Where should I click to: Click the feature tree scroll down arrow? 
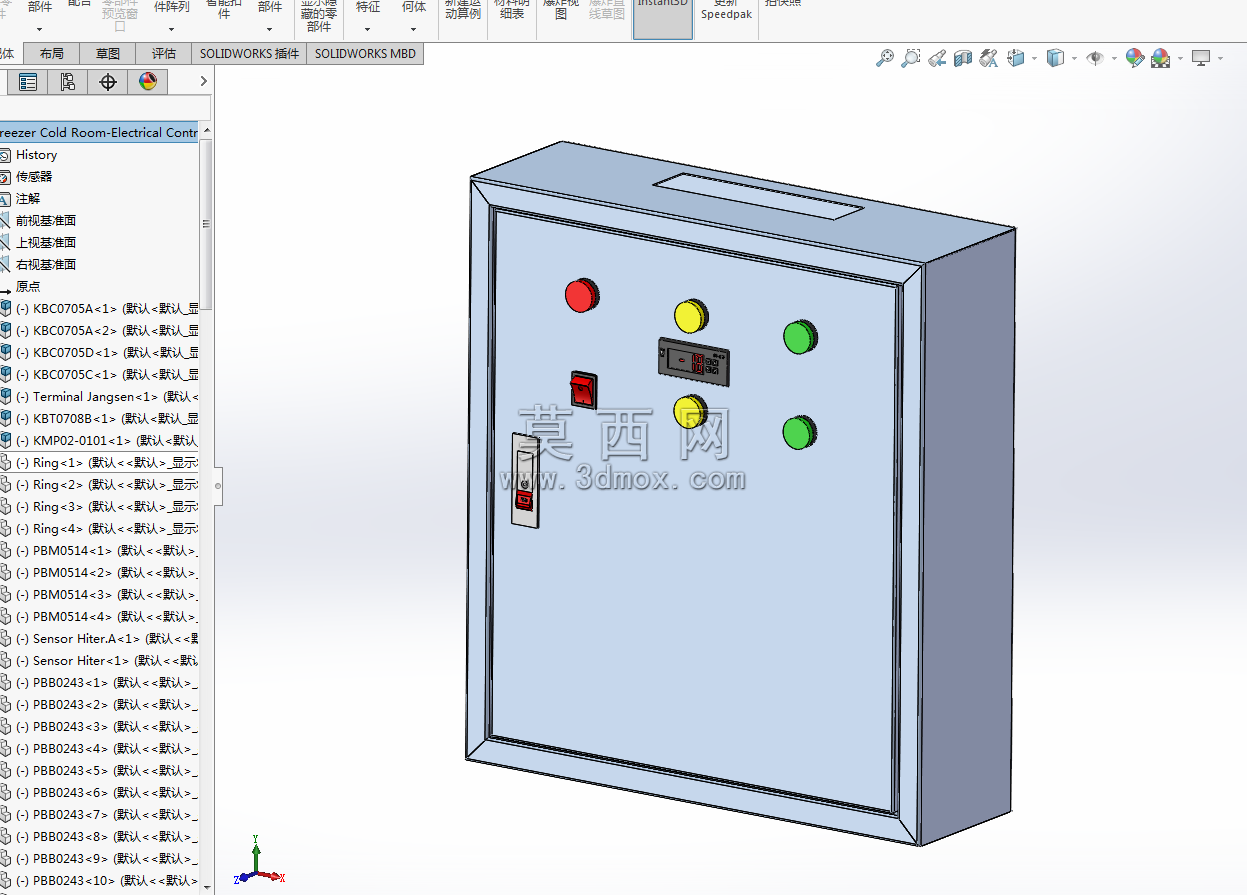(207, 886)
